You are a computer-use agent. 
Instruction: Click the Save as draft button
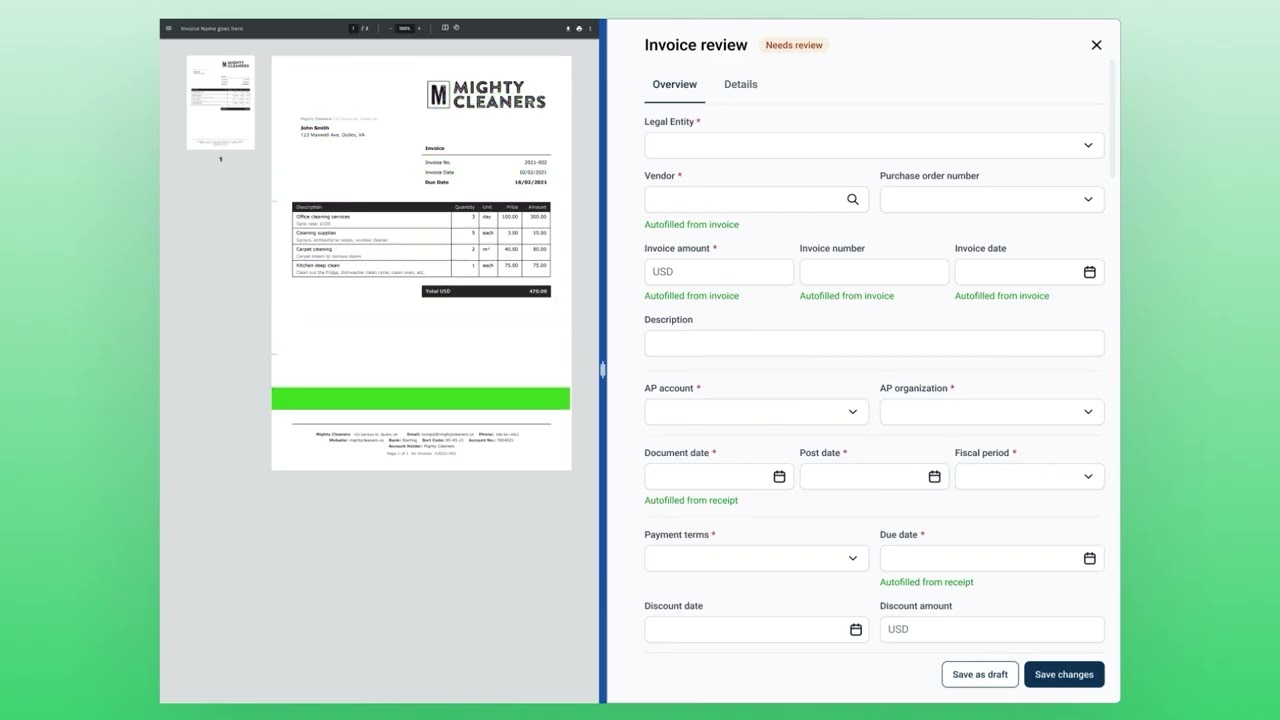pos(980,674)
